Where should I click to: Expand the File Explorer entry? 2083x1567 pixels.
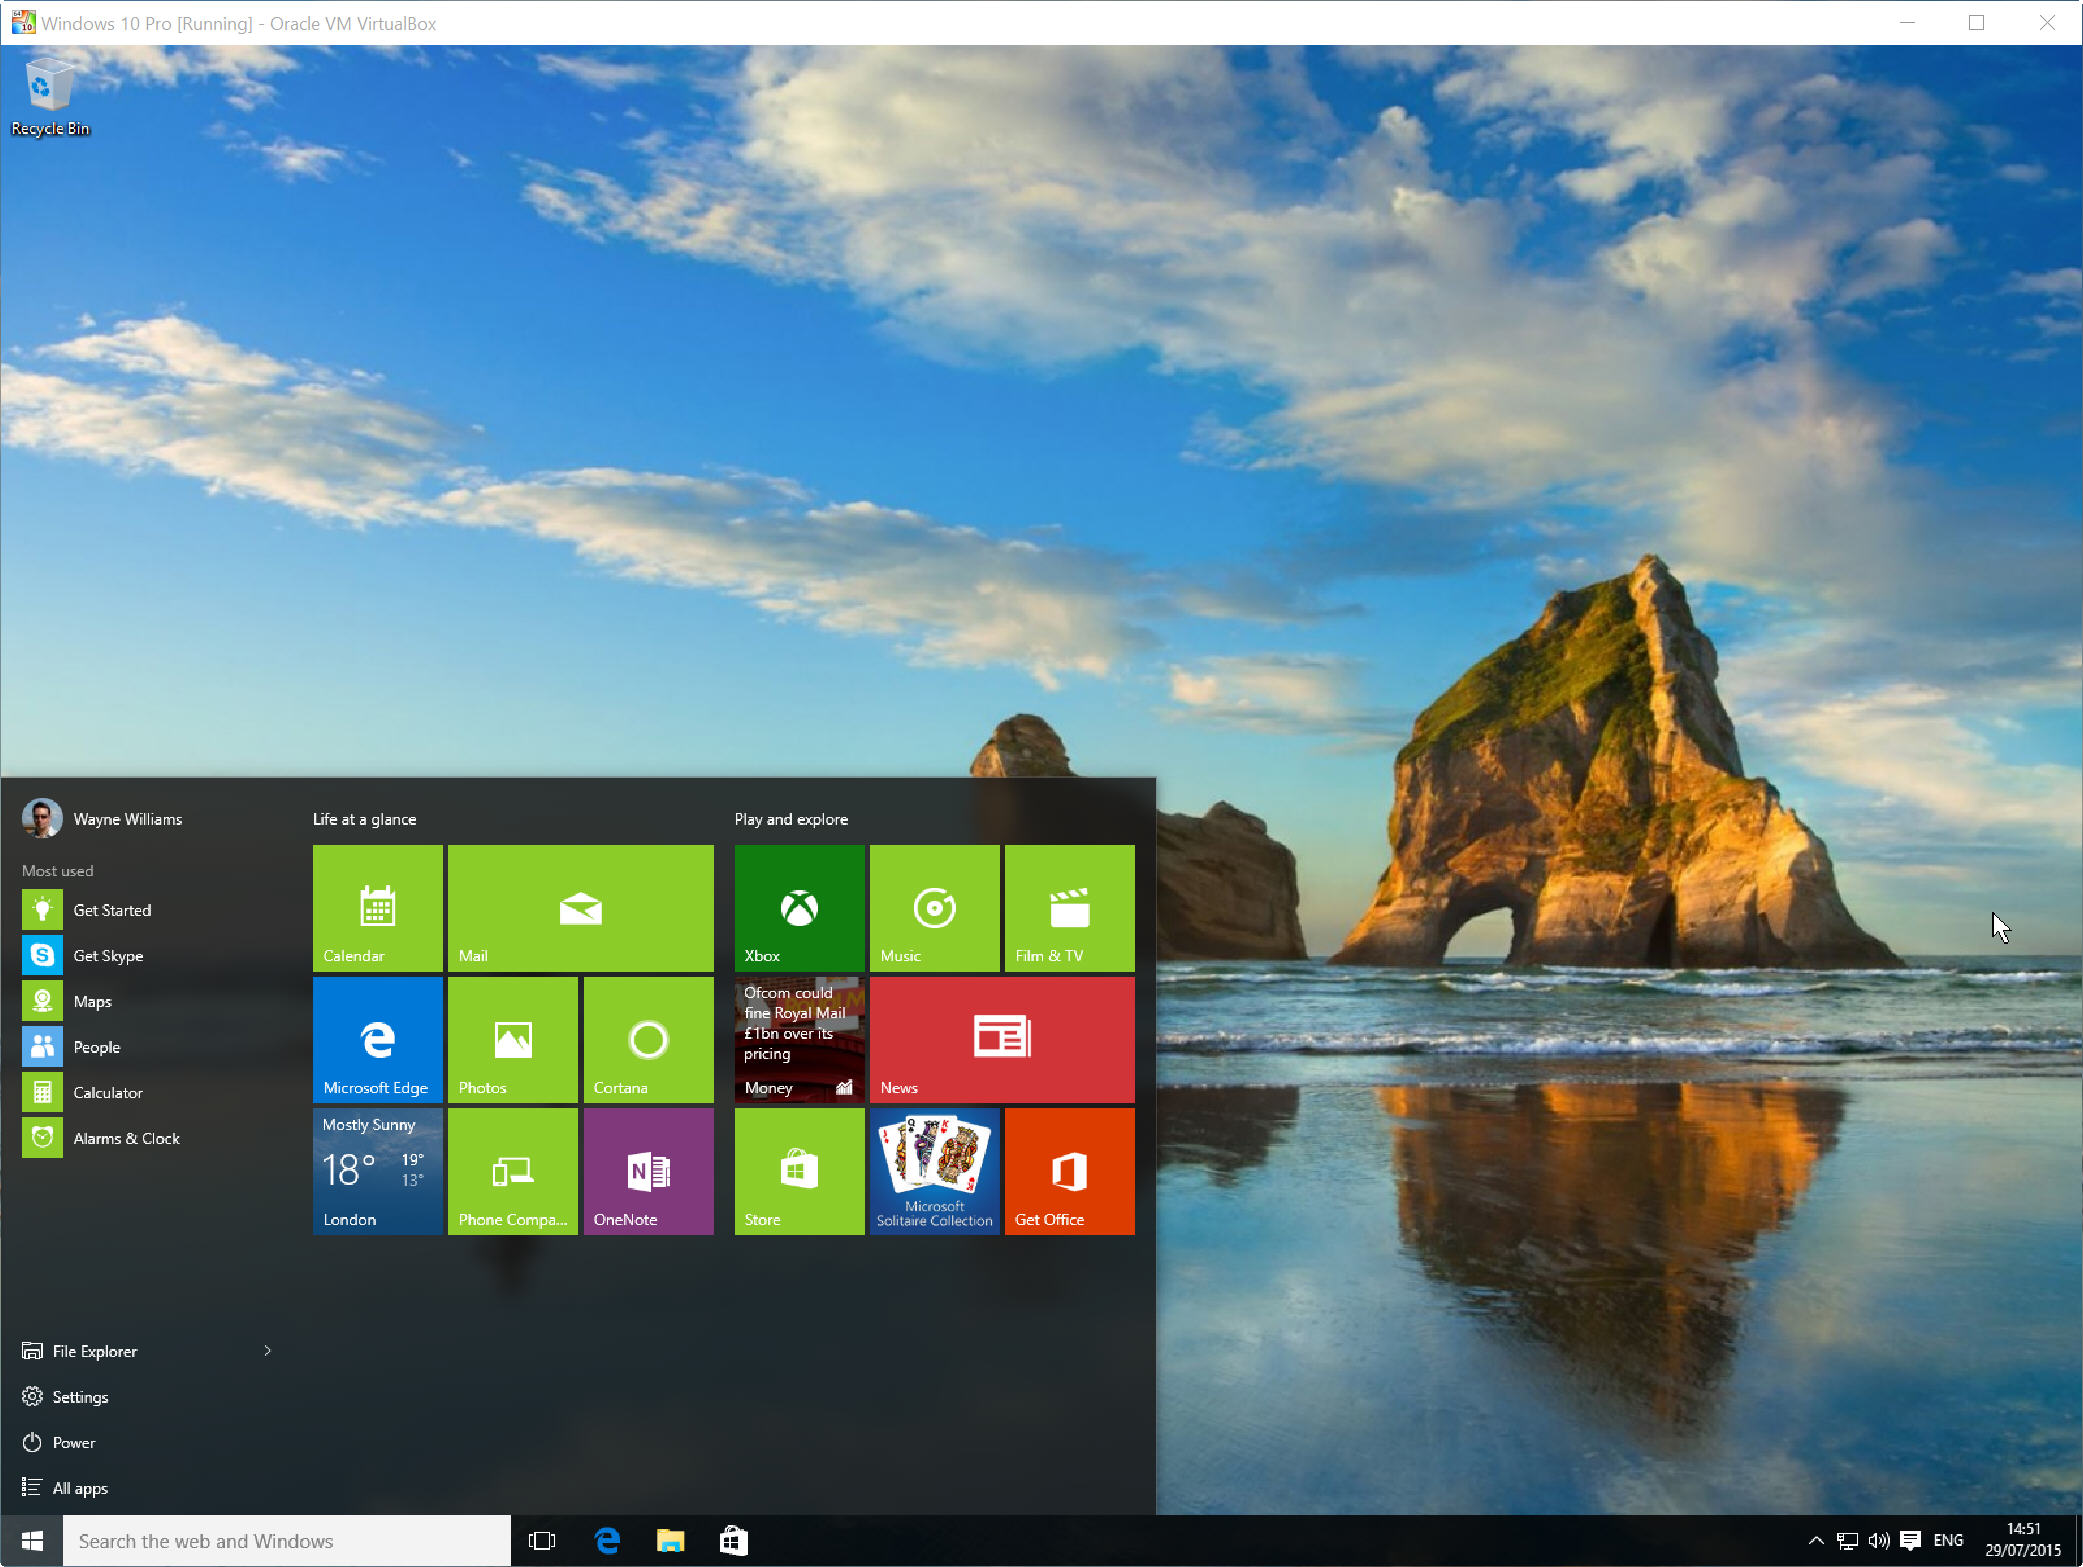pos(268,1350)
